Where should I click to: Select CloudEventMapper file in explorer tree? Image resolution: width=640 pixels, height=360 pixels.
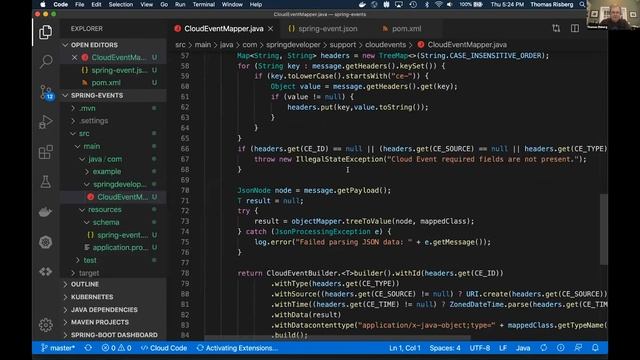coord(113,197)
